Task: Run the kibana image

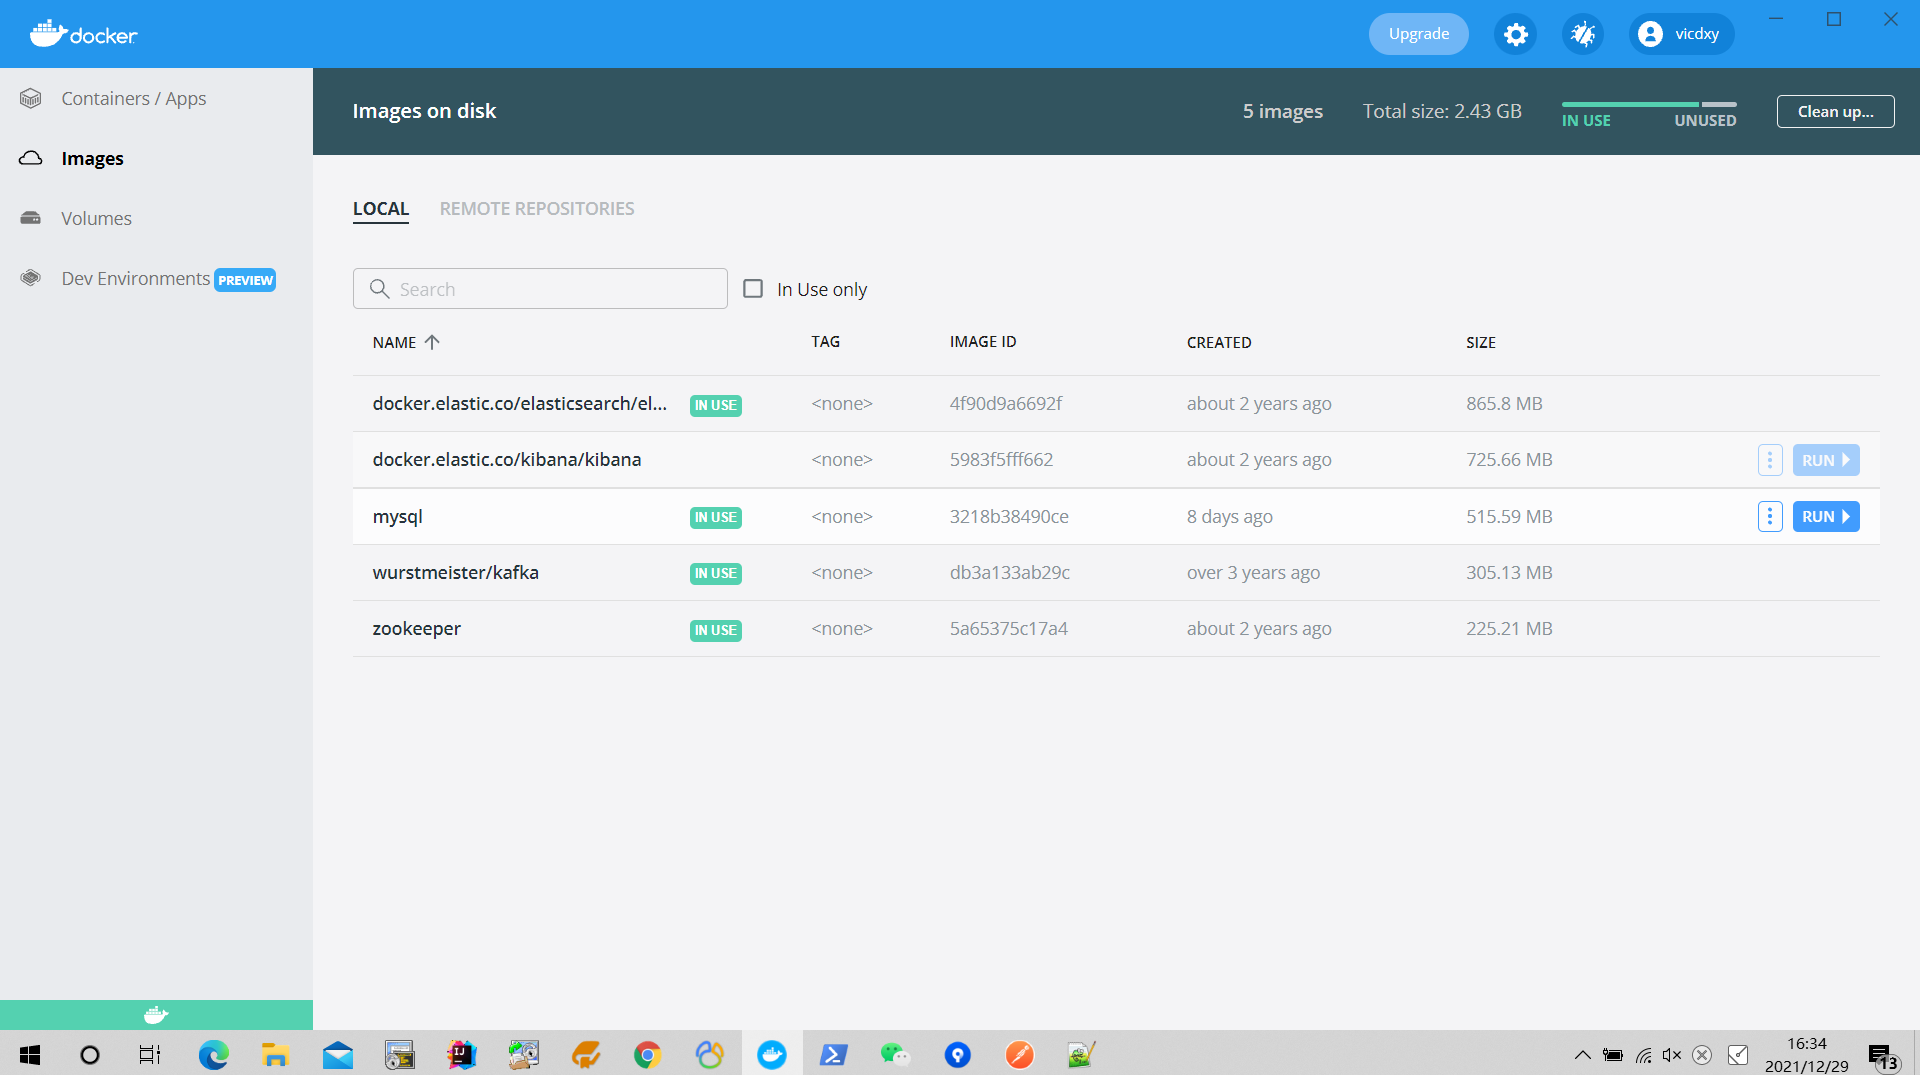Action: pyautogui.click(x=1826, y=460)
